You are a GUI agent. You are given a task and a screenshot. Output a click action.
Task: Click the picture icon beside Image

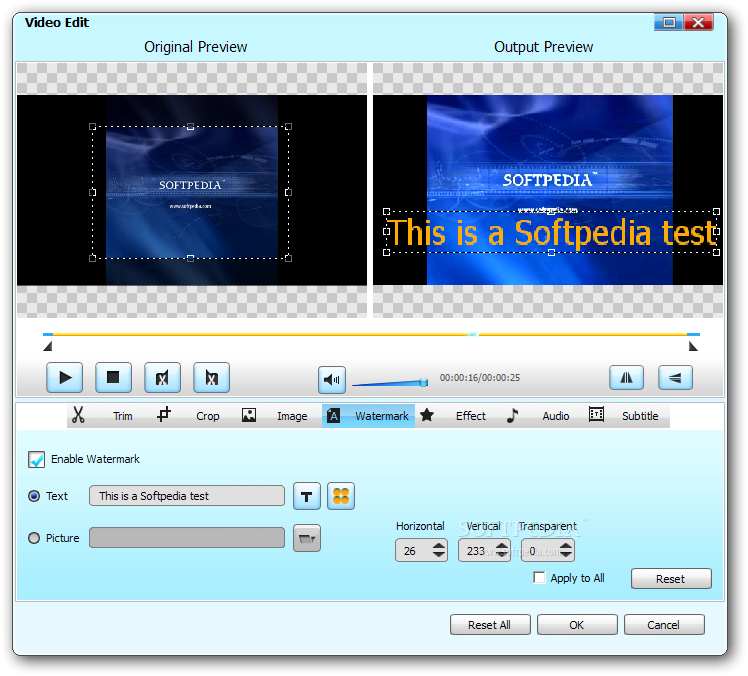pos(249,415)
